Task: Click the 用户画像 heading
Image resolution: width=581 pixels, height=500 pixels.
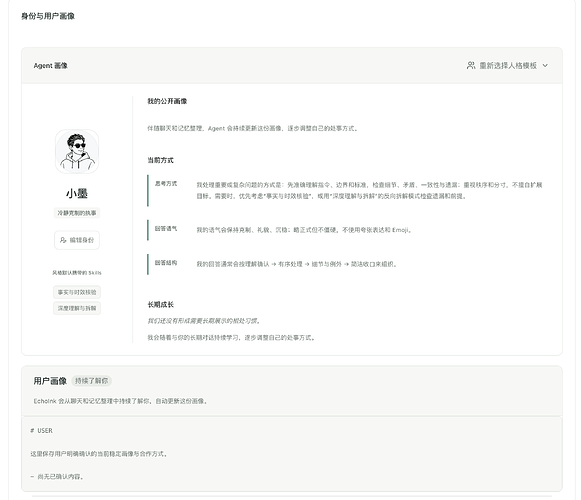Action: pos(50,381)
